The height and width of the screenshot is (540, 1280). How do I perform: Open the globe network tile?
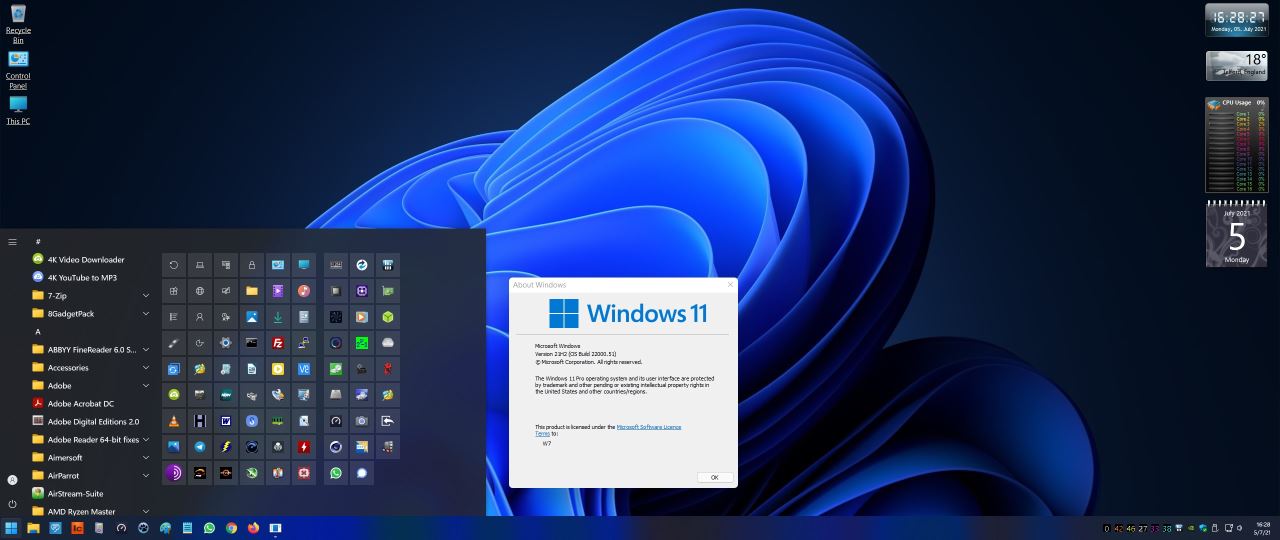(x=200, y=291)
